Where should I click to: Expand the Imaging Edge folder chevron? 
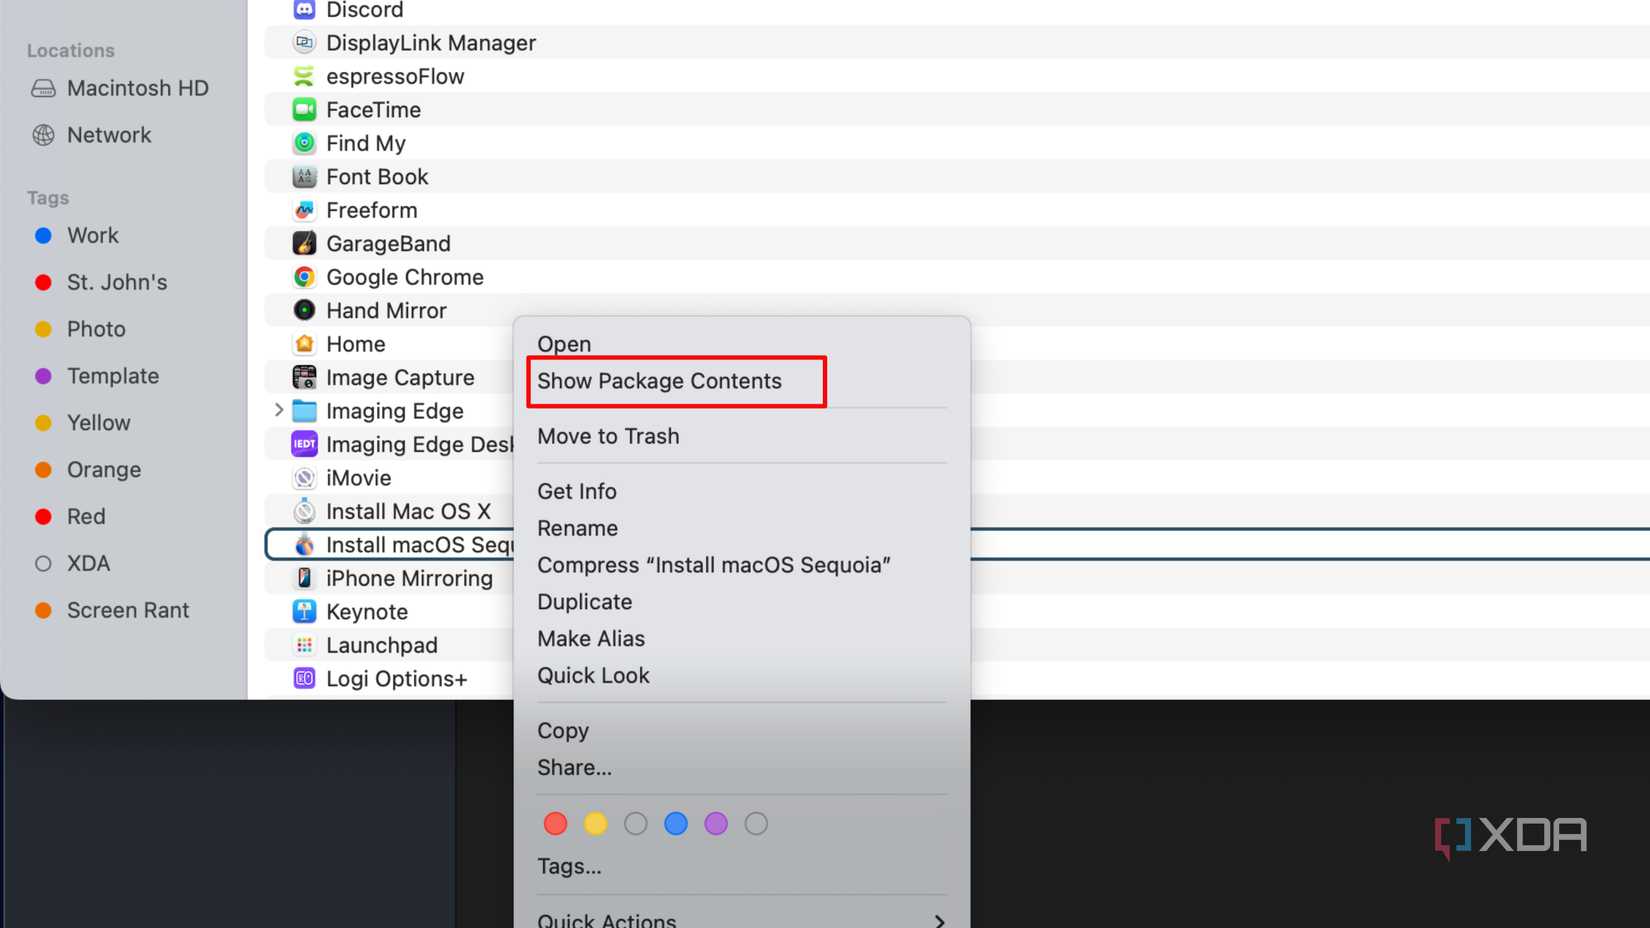click(x=277, y=410)
